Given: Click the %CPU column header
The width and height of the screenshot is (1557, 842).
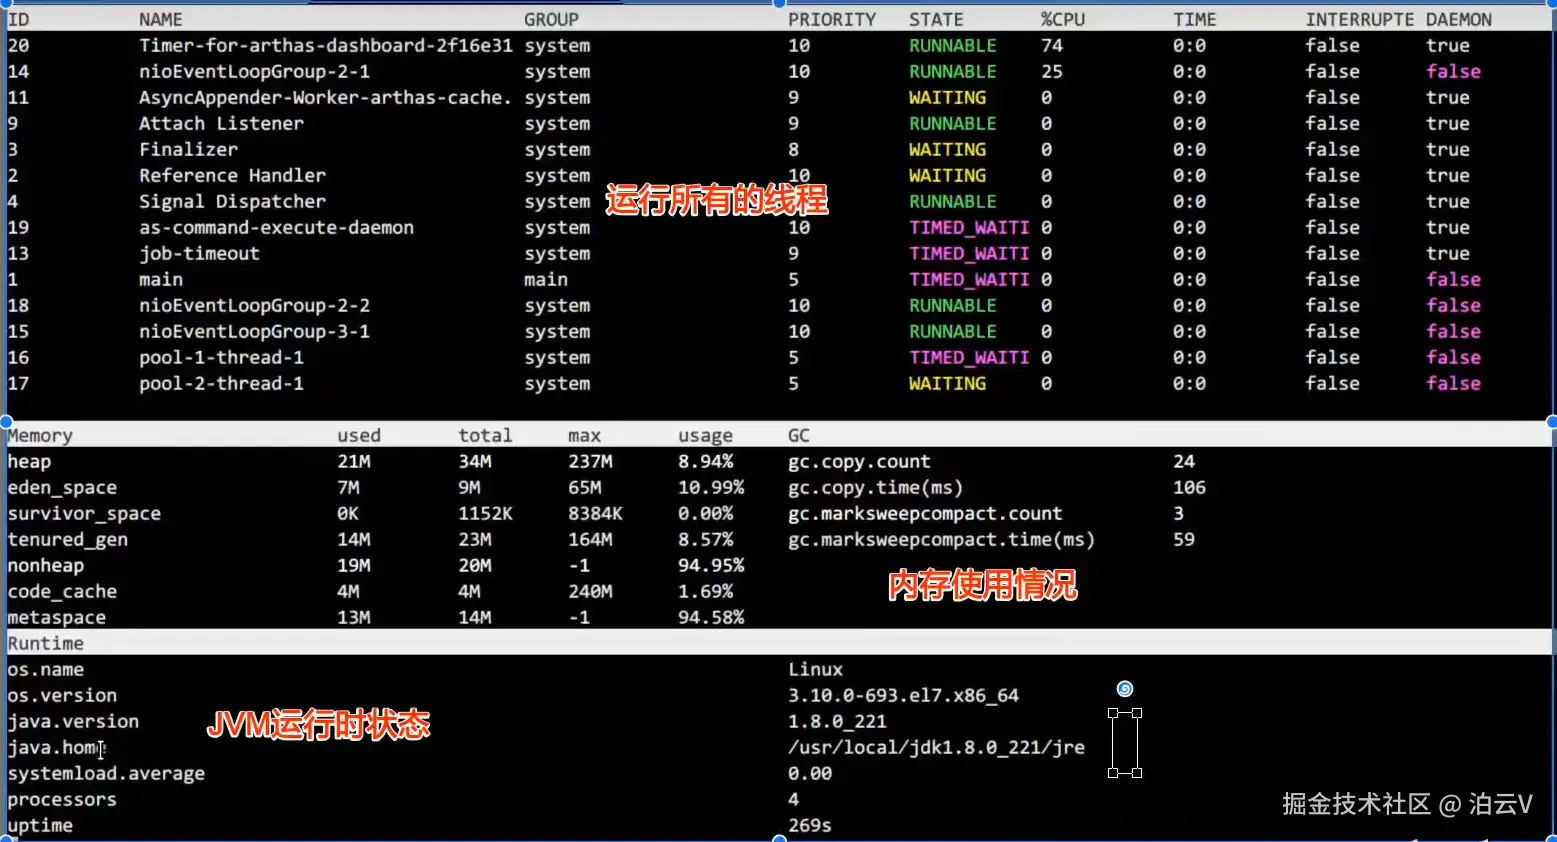Looking at the screenshot, I should pos(1063,19).
